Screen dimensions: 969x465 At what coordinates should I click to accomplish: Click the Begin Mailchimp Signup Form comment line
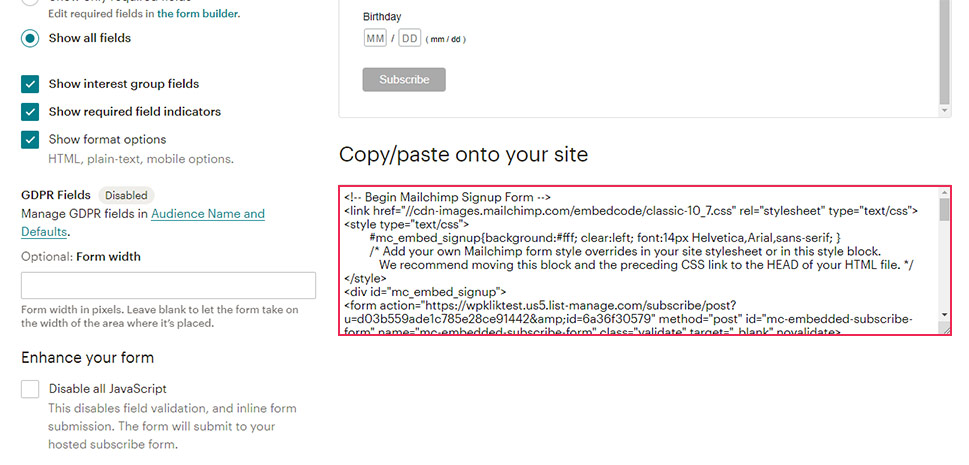point(447,197)
